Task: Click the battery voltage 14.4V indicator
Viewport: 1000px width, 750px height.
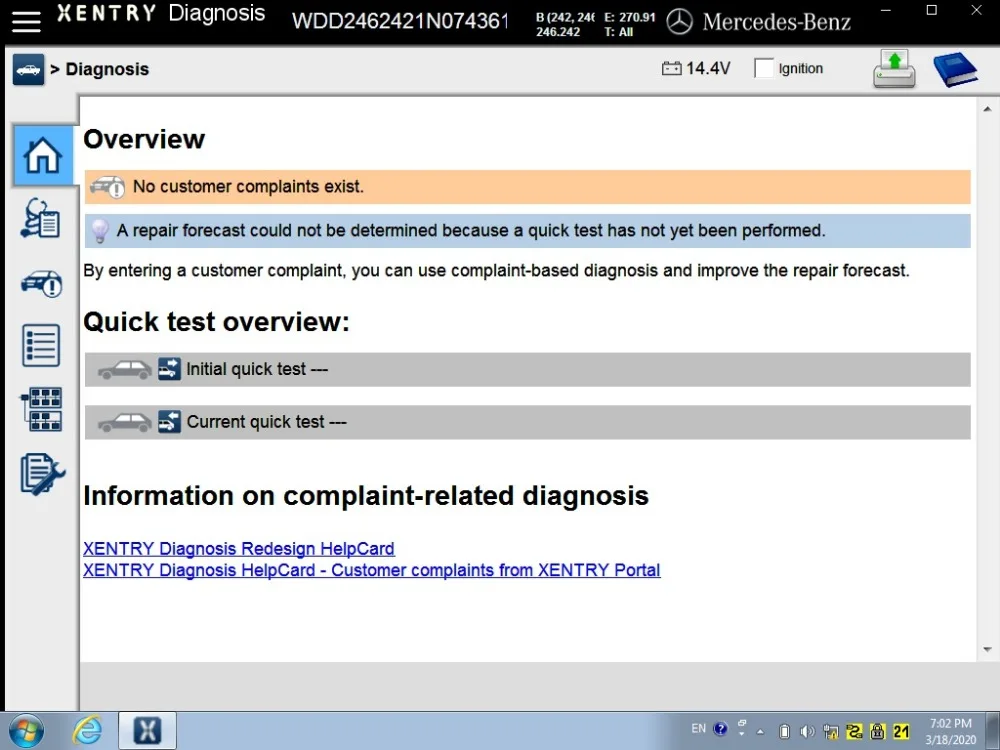Action: (696, 68)
